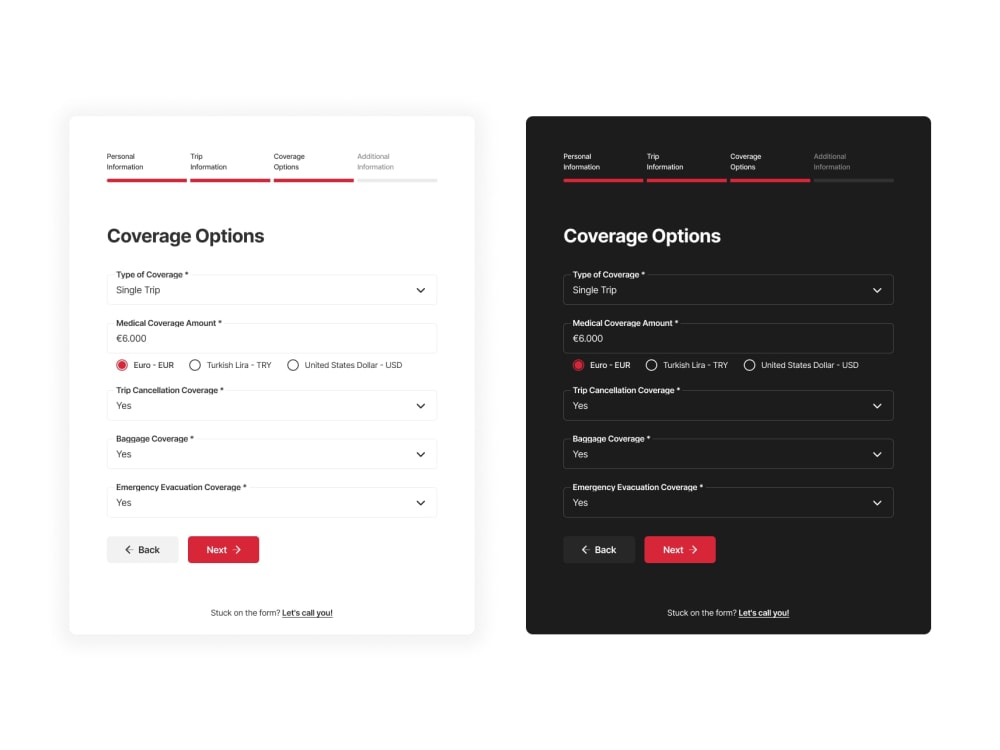Select United States Dollar - USD in dark form
The image size is (1000, 750).
coord(750,365)
